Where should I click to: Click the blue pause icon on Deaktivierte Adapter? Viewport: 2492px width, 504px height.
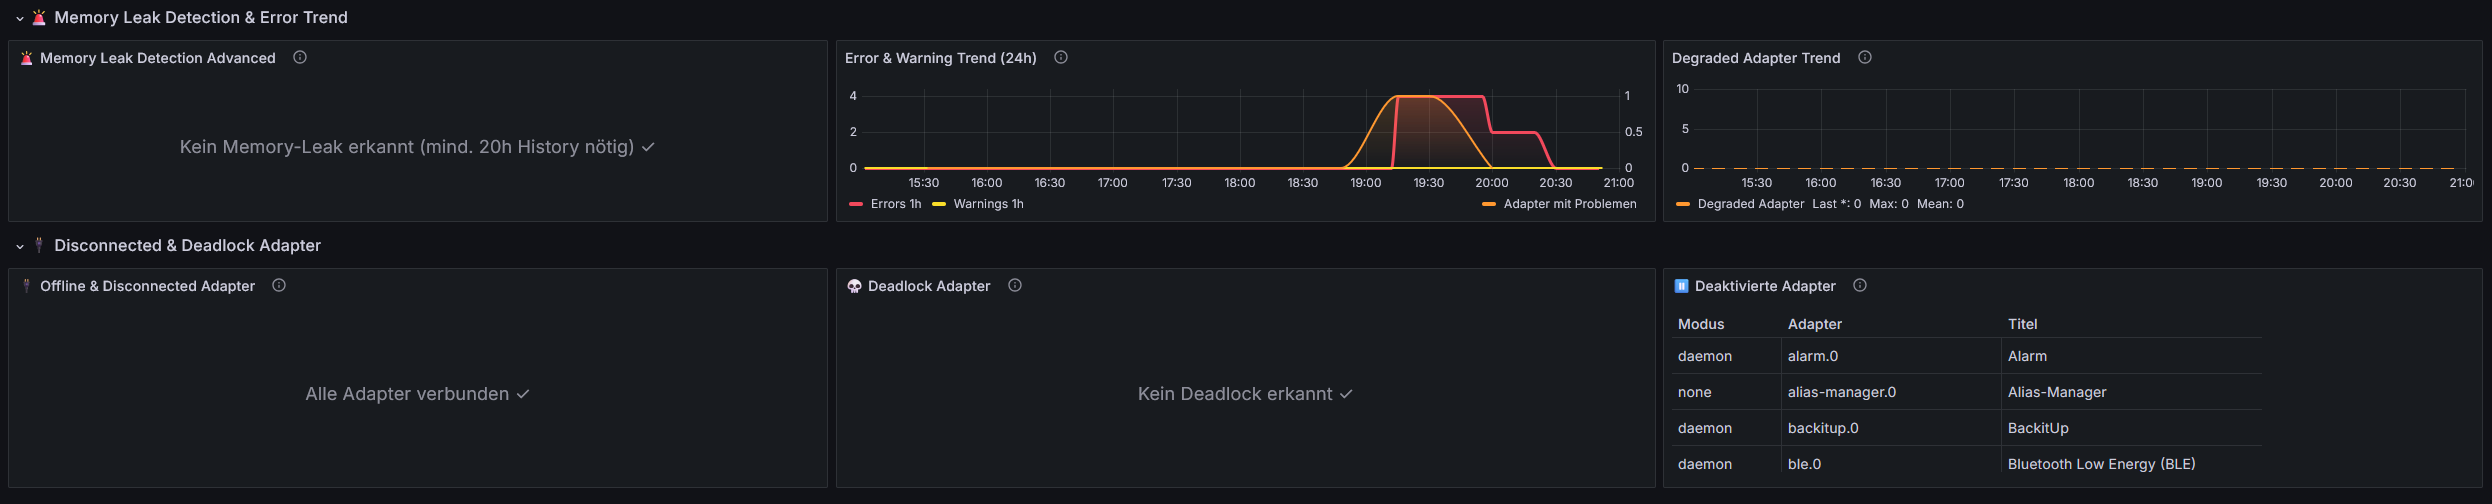coord(1681,287)
